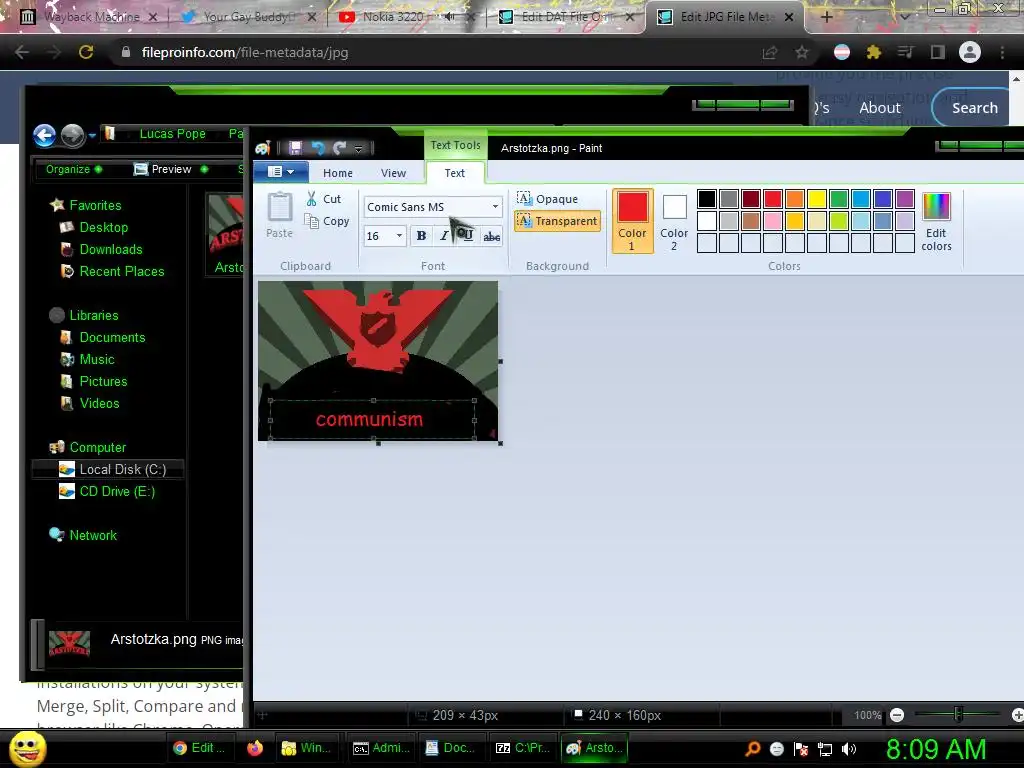
Task: Click the Search button on webpage
Action: click(x=974, y=108)
